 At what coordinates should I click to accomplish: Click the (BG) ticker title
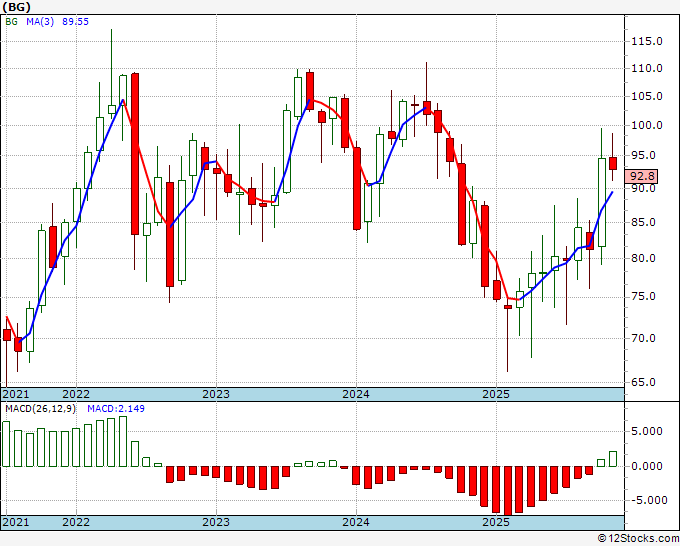point(16,7)
